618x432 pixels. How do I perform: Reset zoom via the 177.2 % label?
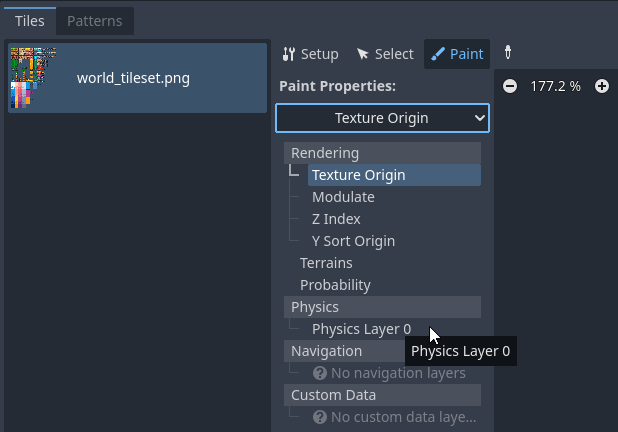point(555,86)
